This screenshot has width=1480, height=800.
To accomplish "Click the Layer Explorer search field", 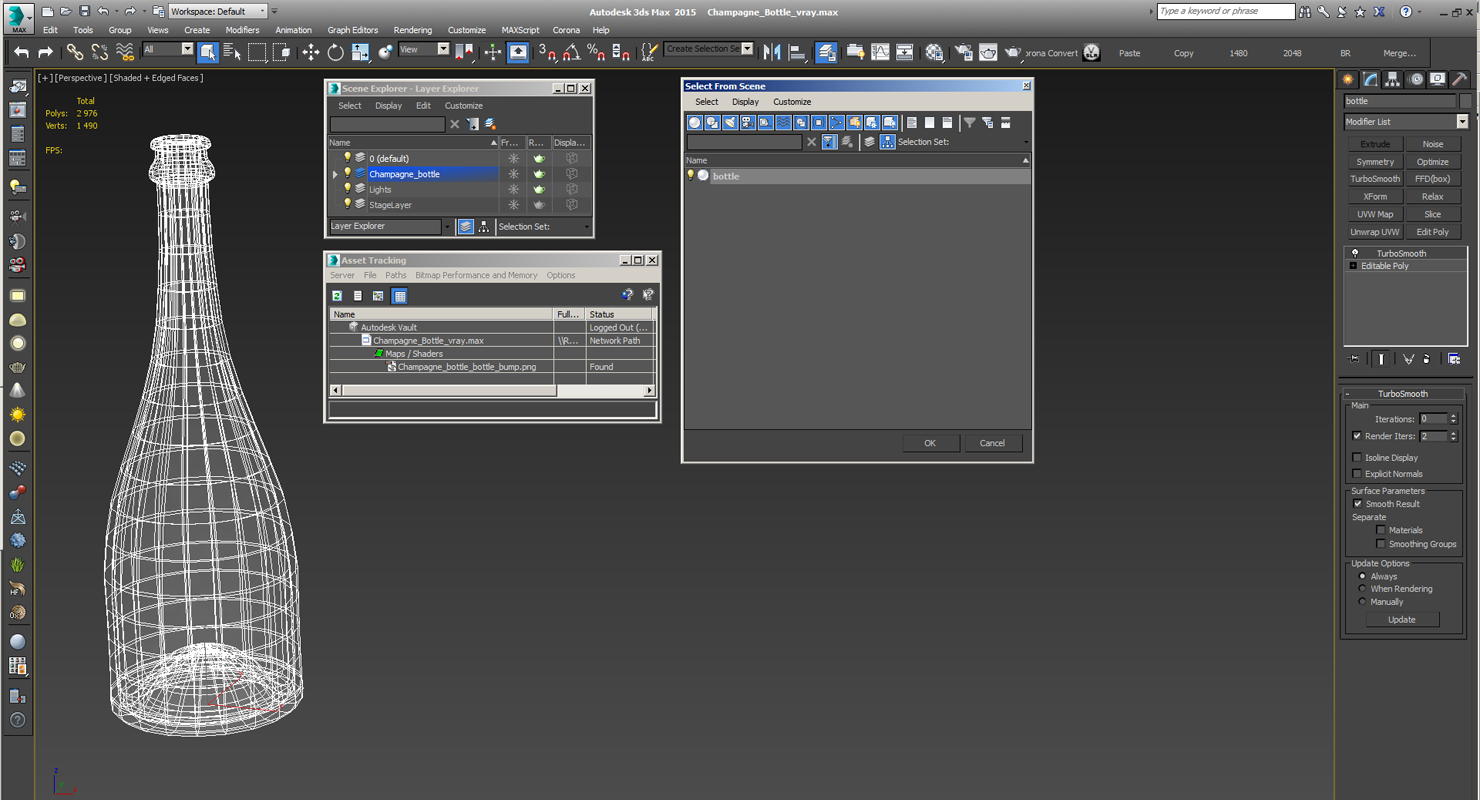I will 387,124.
